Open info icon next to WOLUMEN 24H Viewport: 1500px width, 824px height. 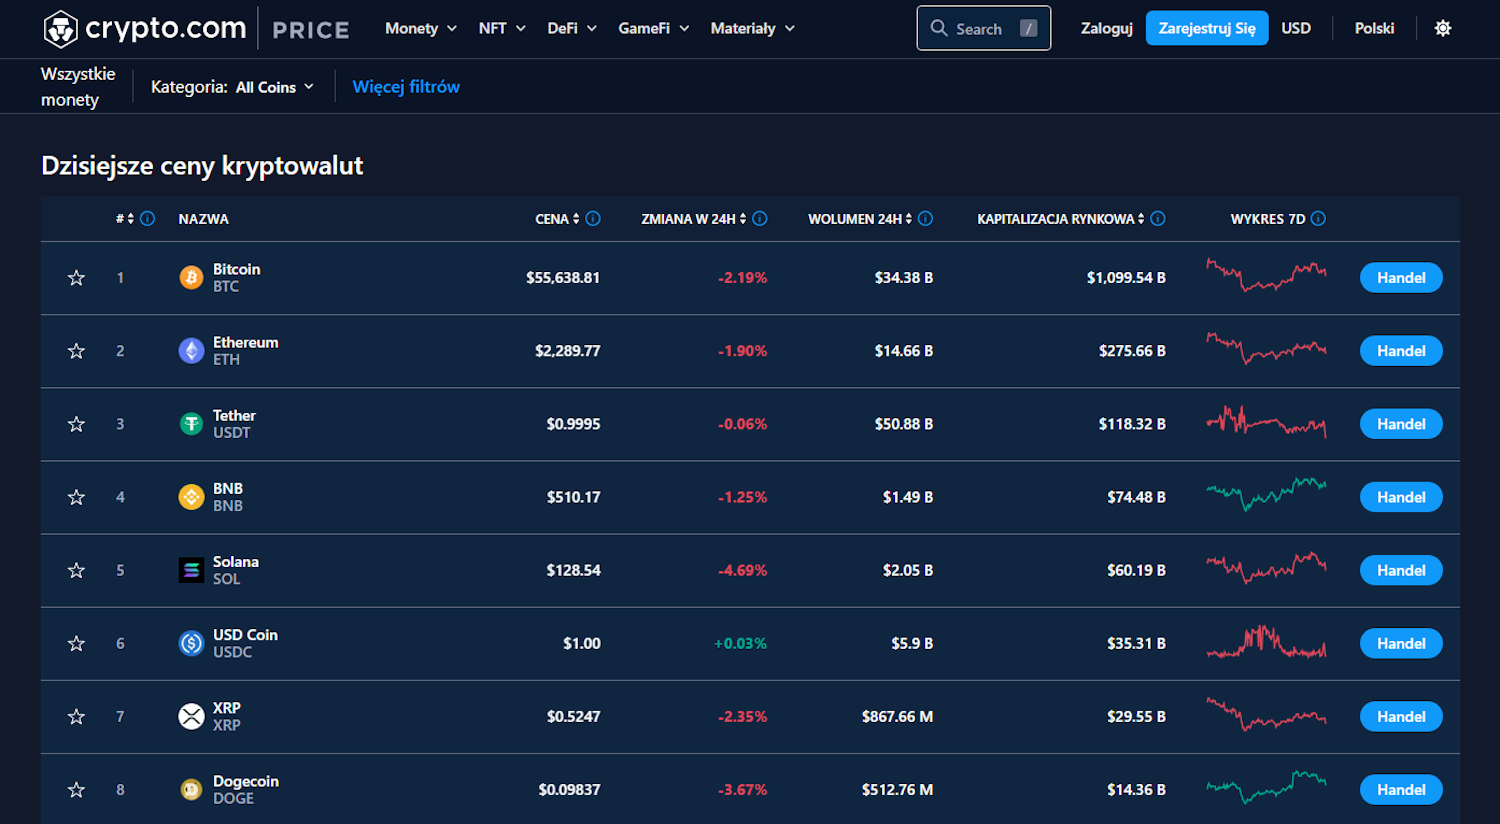coord(925,218)
